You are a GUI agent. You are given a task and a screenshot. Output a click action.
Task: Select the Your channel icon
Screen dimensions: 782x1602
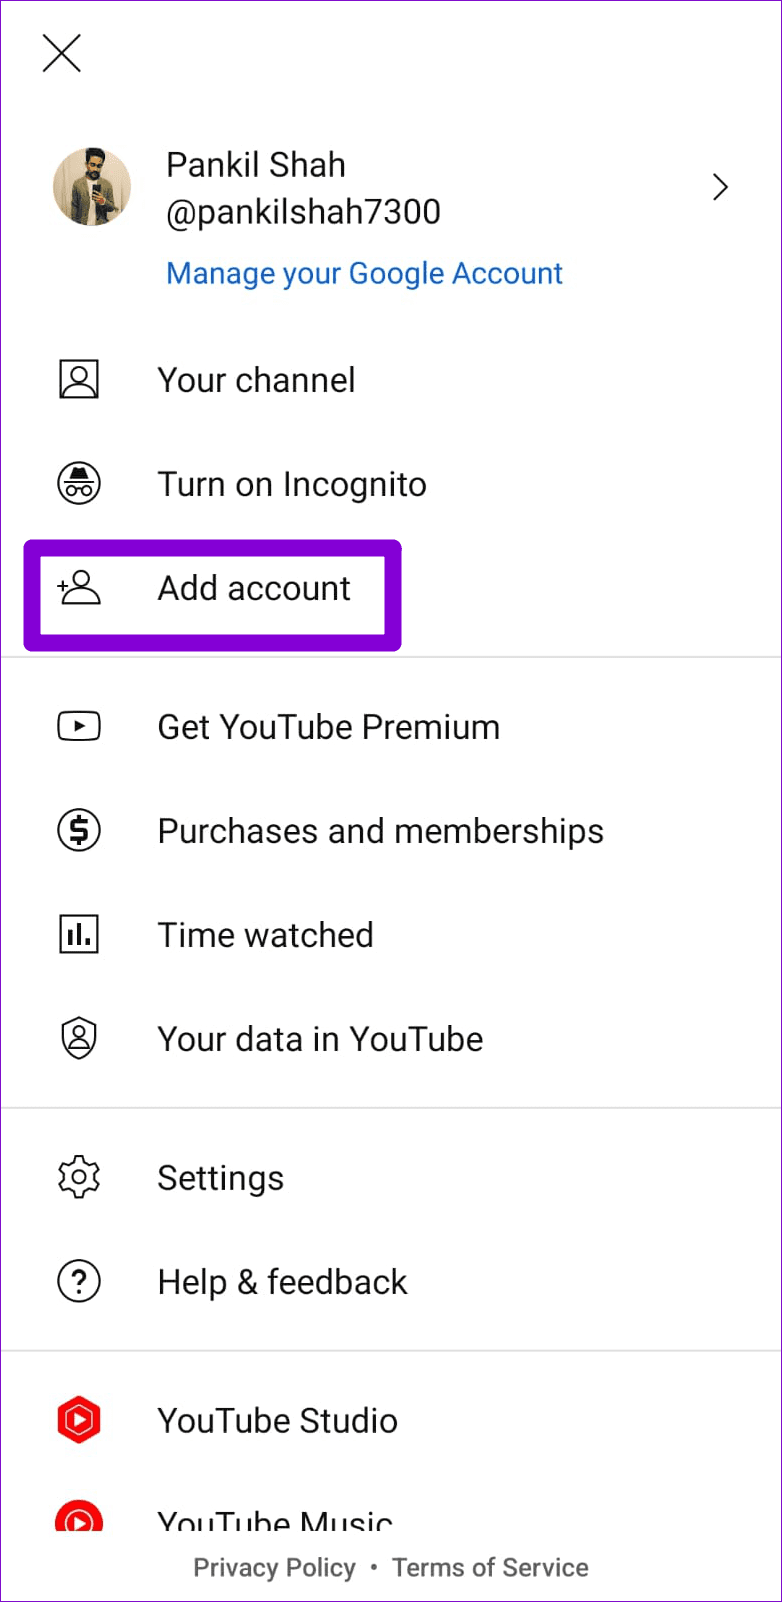[79, 380]
